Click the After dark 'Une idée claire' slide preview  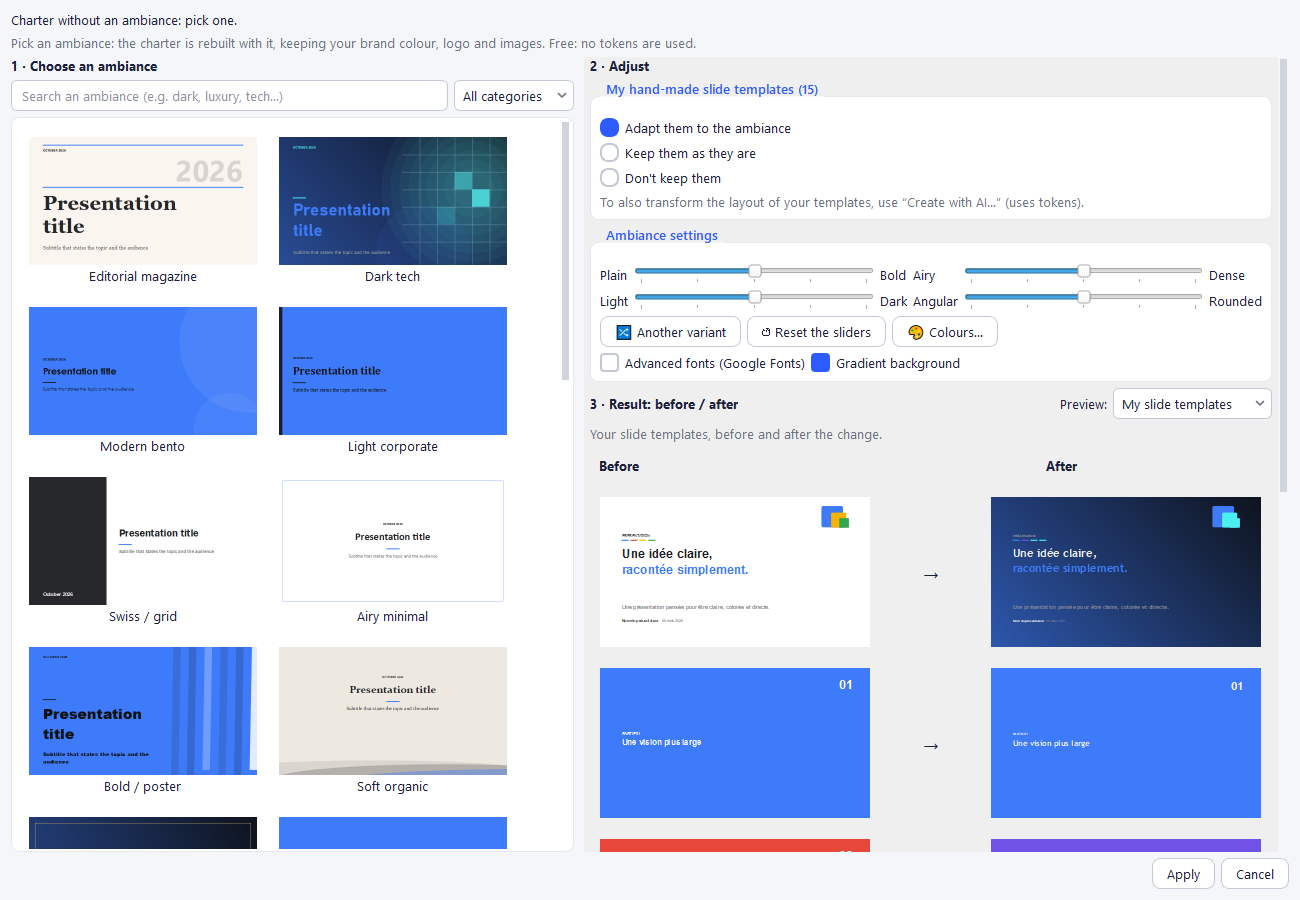coord(1126,572)
